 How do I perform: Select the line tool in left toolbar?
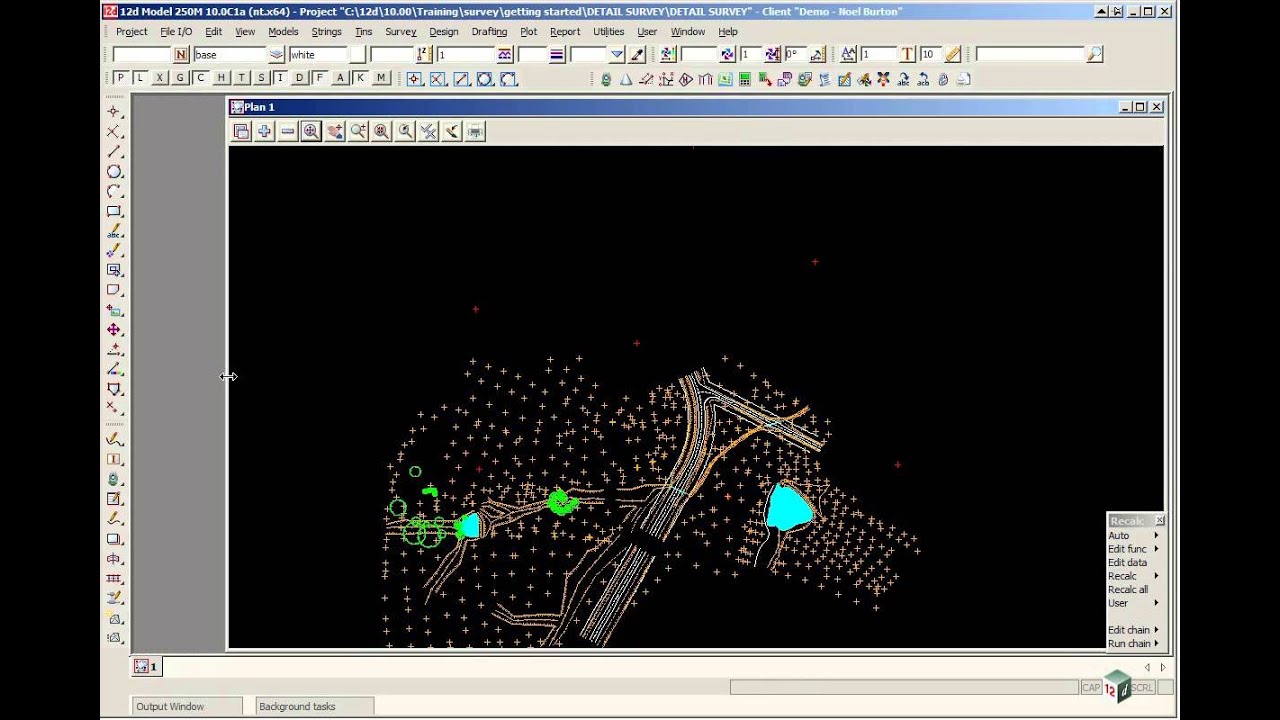(x=114, y=152)
